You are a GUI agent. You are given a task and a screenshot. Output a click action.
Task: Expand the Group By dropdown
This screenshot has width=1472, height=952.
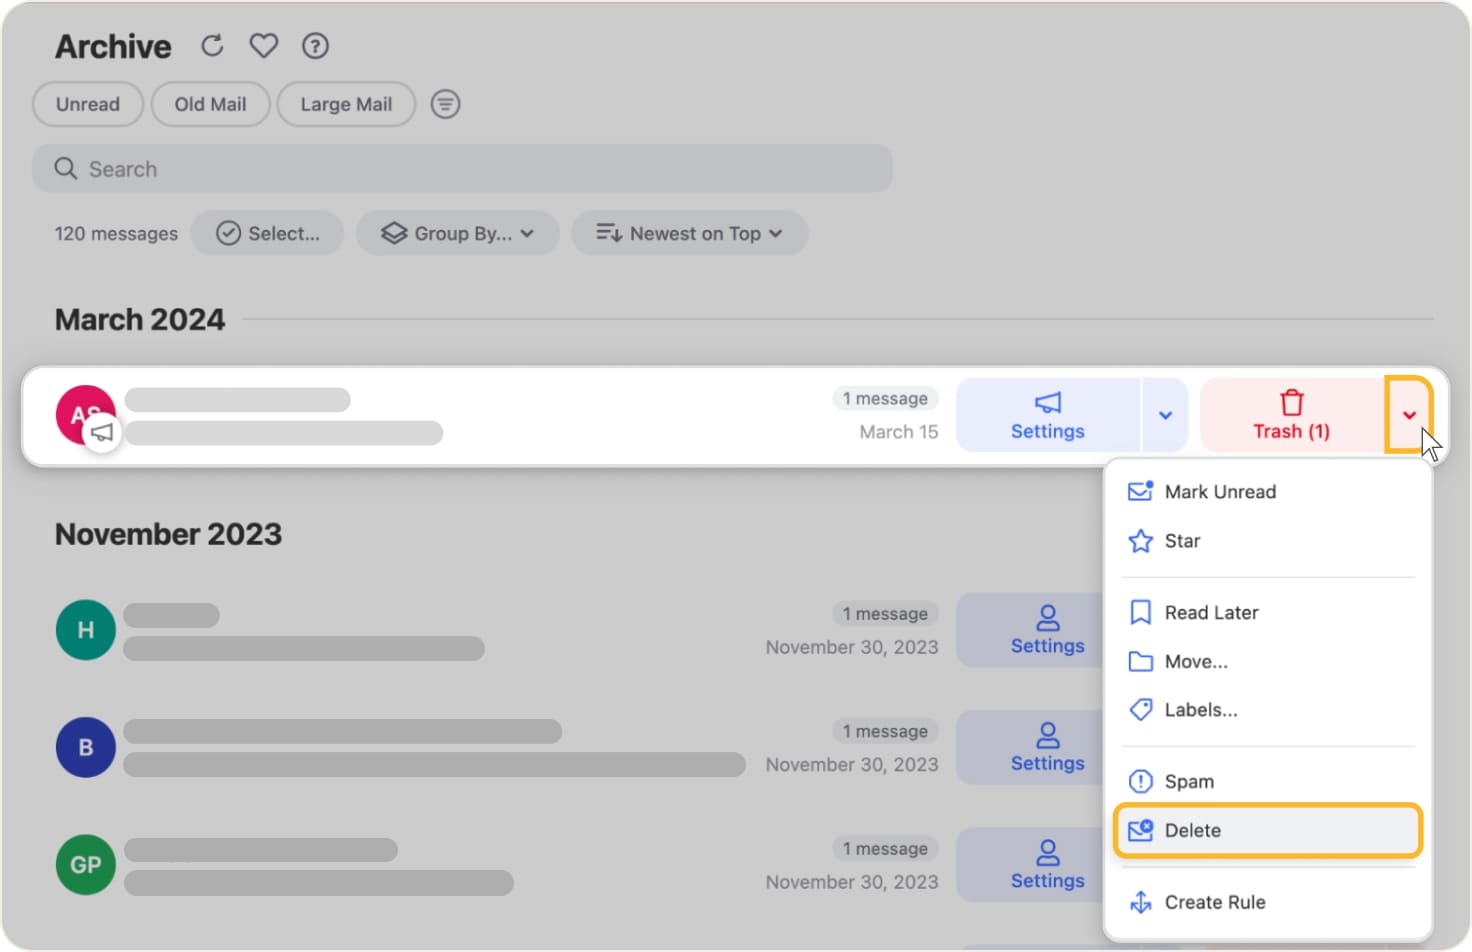tap(457, 233)
